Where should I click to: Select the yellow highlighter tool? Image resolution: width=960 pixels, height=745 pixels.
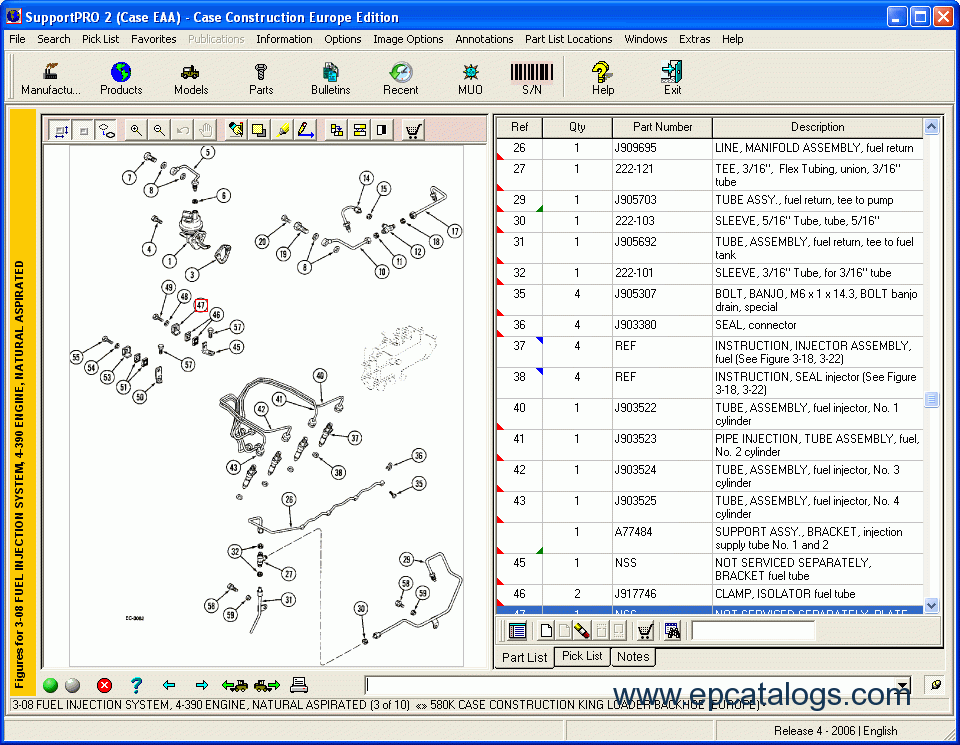coord(282,130)
